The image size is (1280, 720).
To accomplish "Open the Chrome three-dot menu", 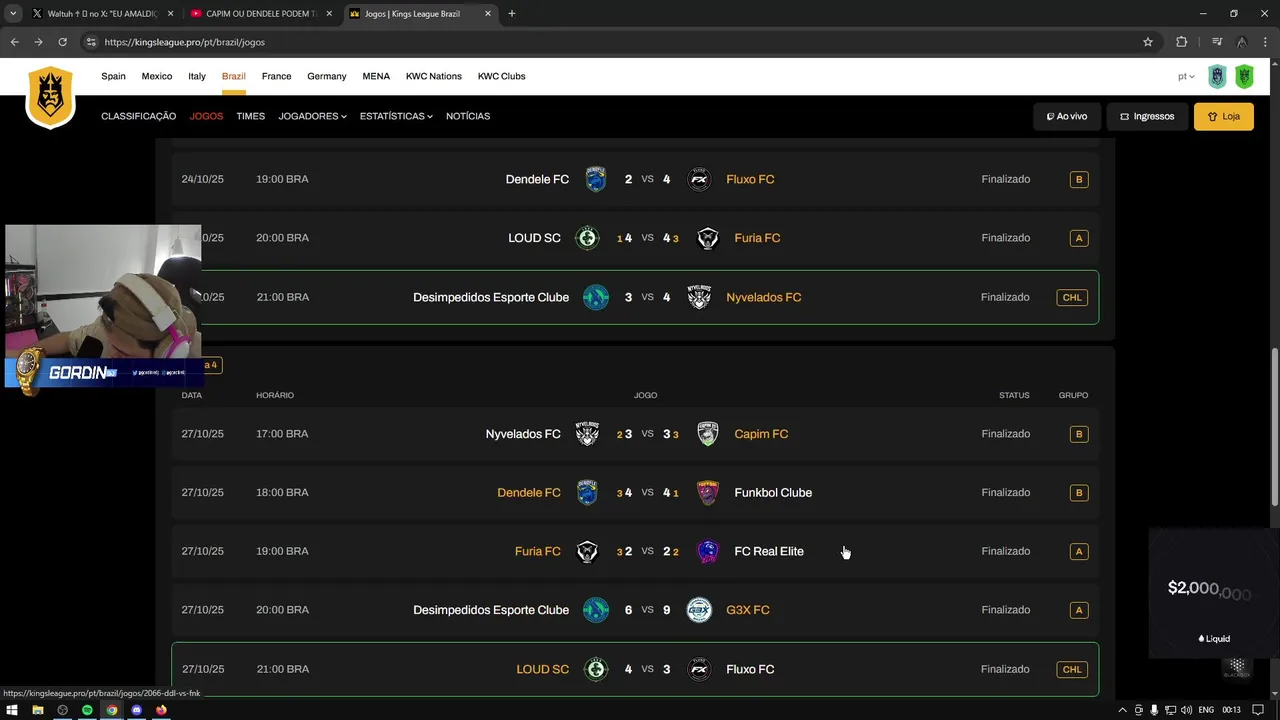I will click(1265, 42).
